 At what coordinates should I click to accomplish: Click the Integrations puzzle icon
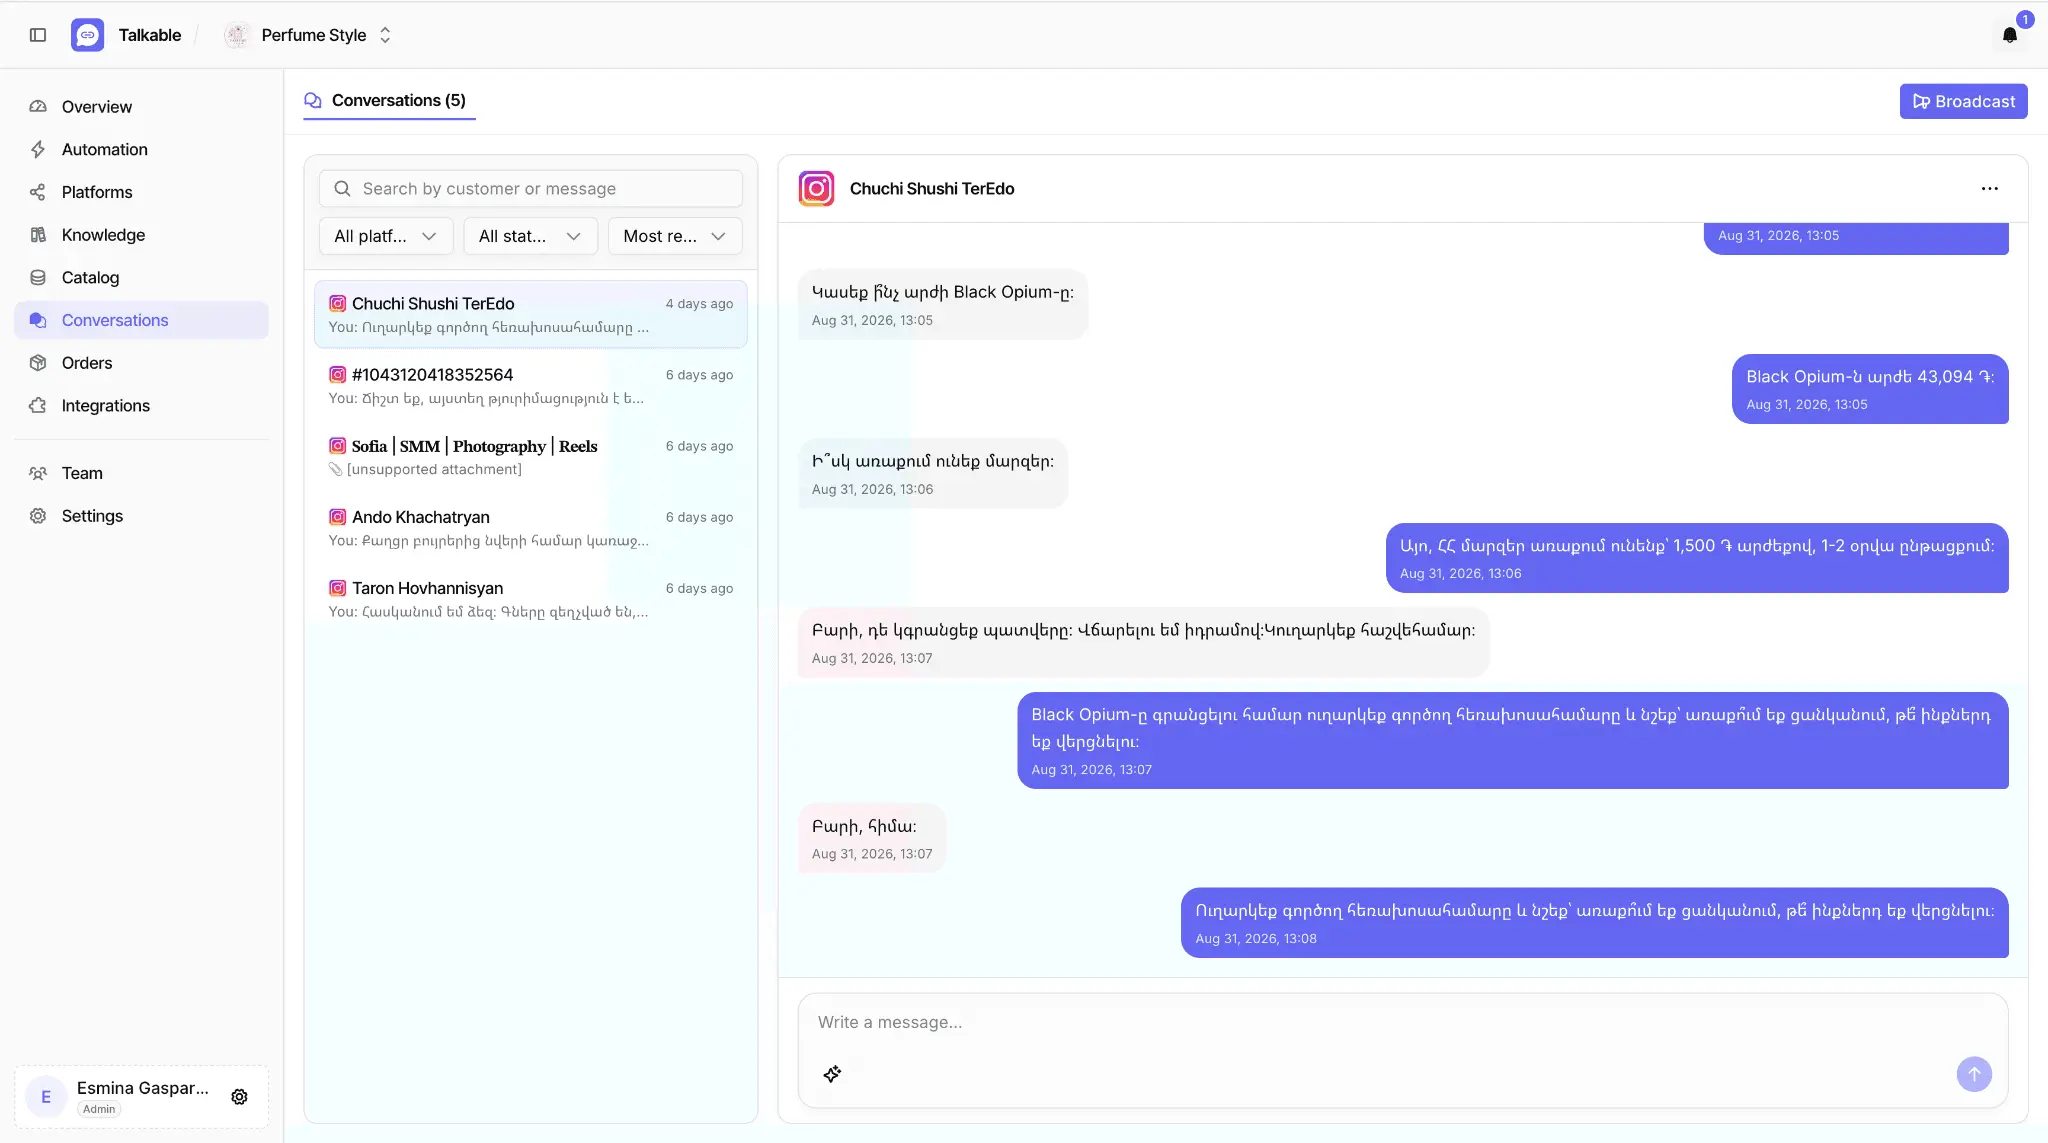(x=38, y=405)
